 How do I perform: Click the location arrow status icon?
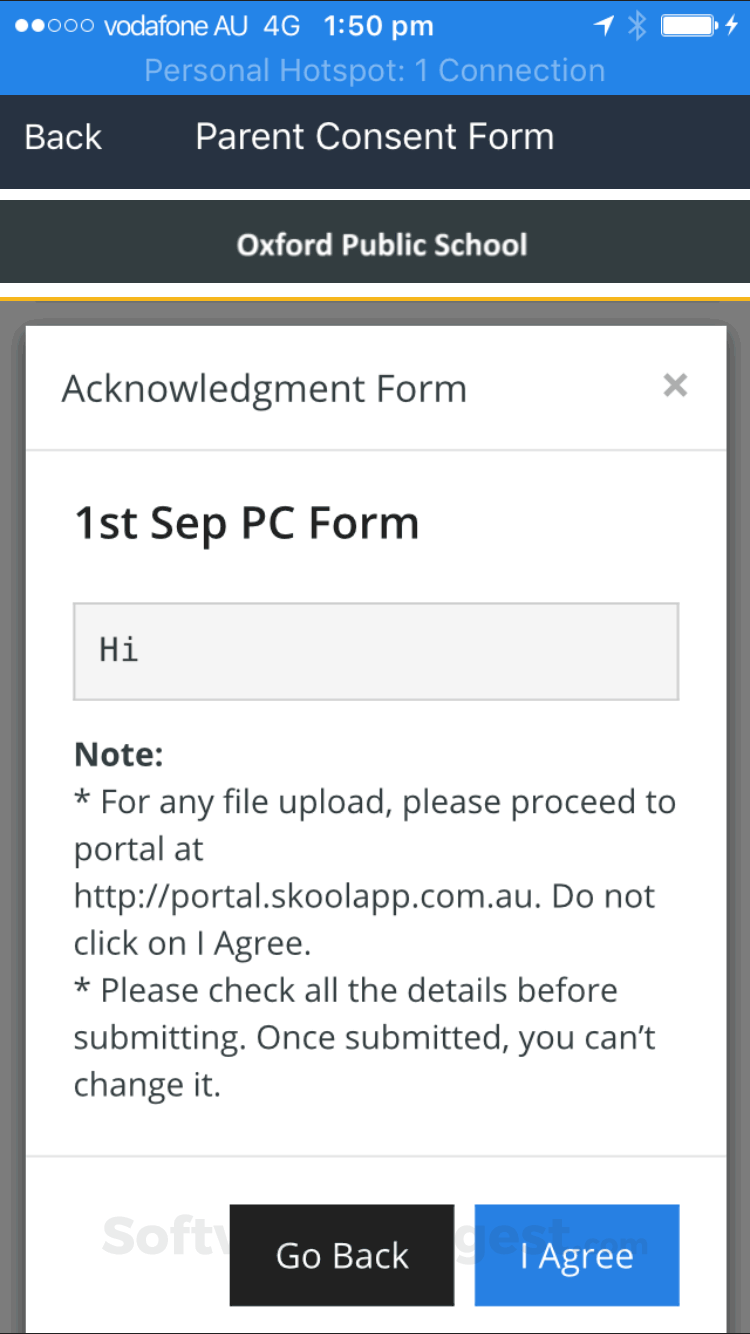(x=603, y=26)
